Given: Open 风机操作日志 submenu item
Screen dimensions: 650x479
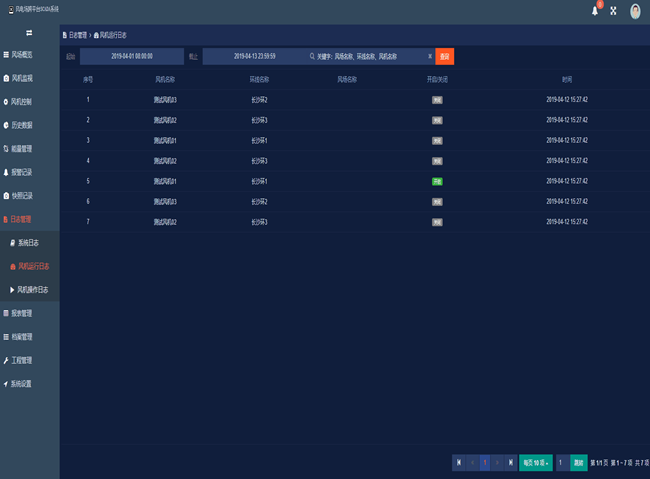Looking at the screenshot, I should click(x=32, y=290).
